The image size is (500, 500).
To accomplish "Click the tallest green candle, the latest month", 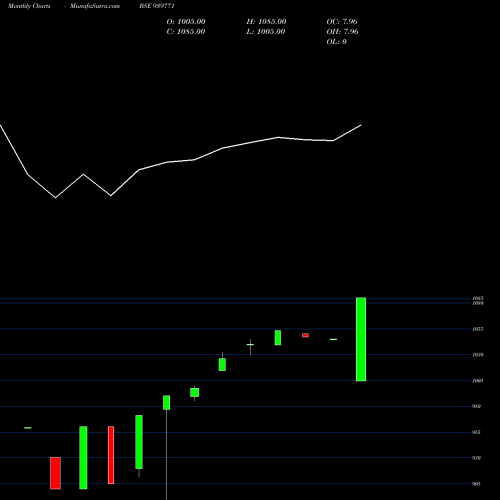I will [361, 339].
